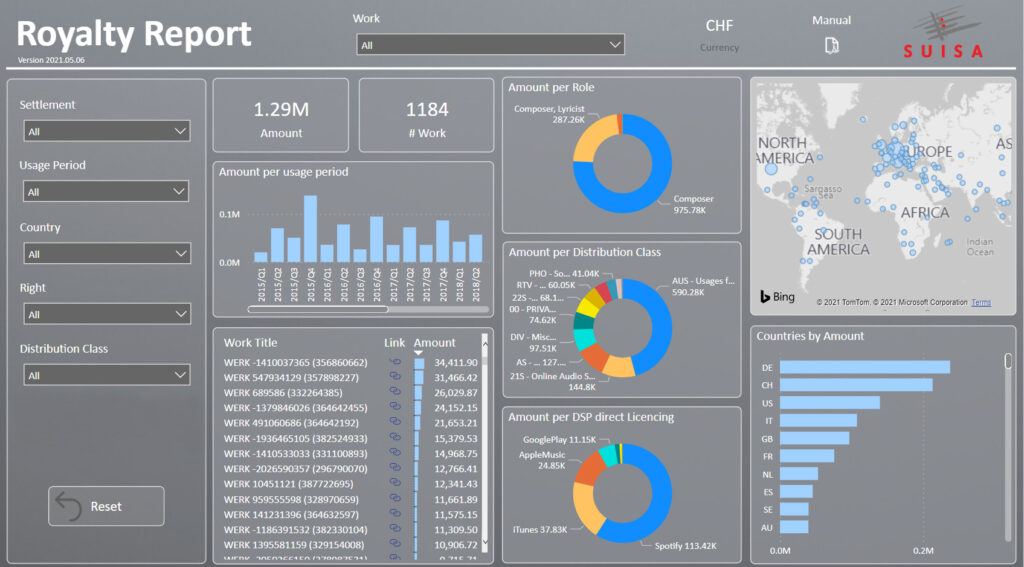Open the Manual document icon

831,45
